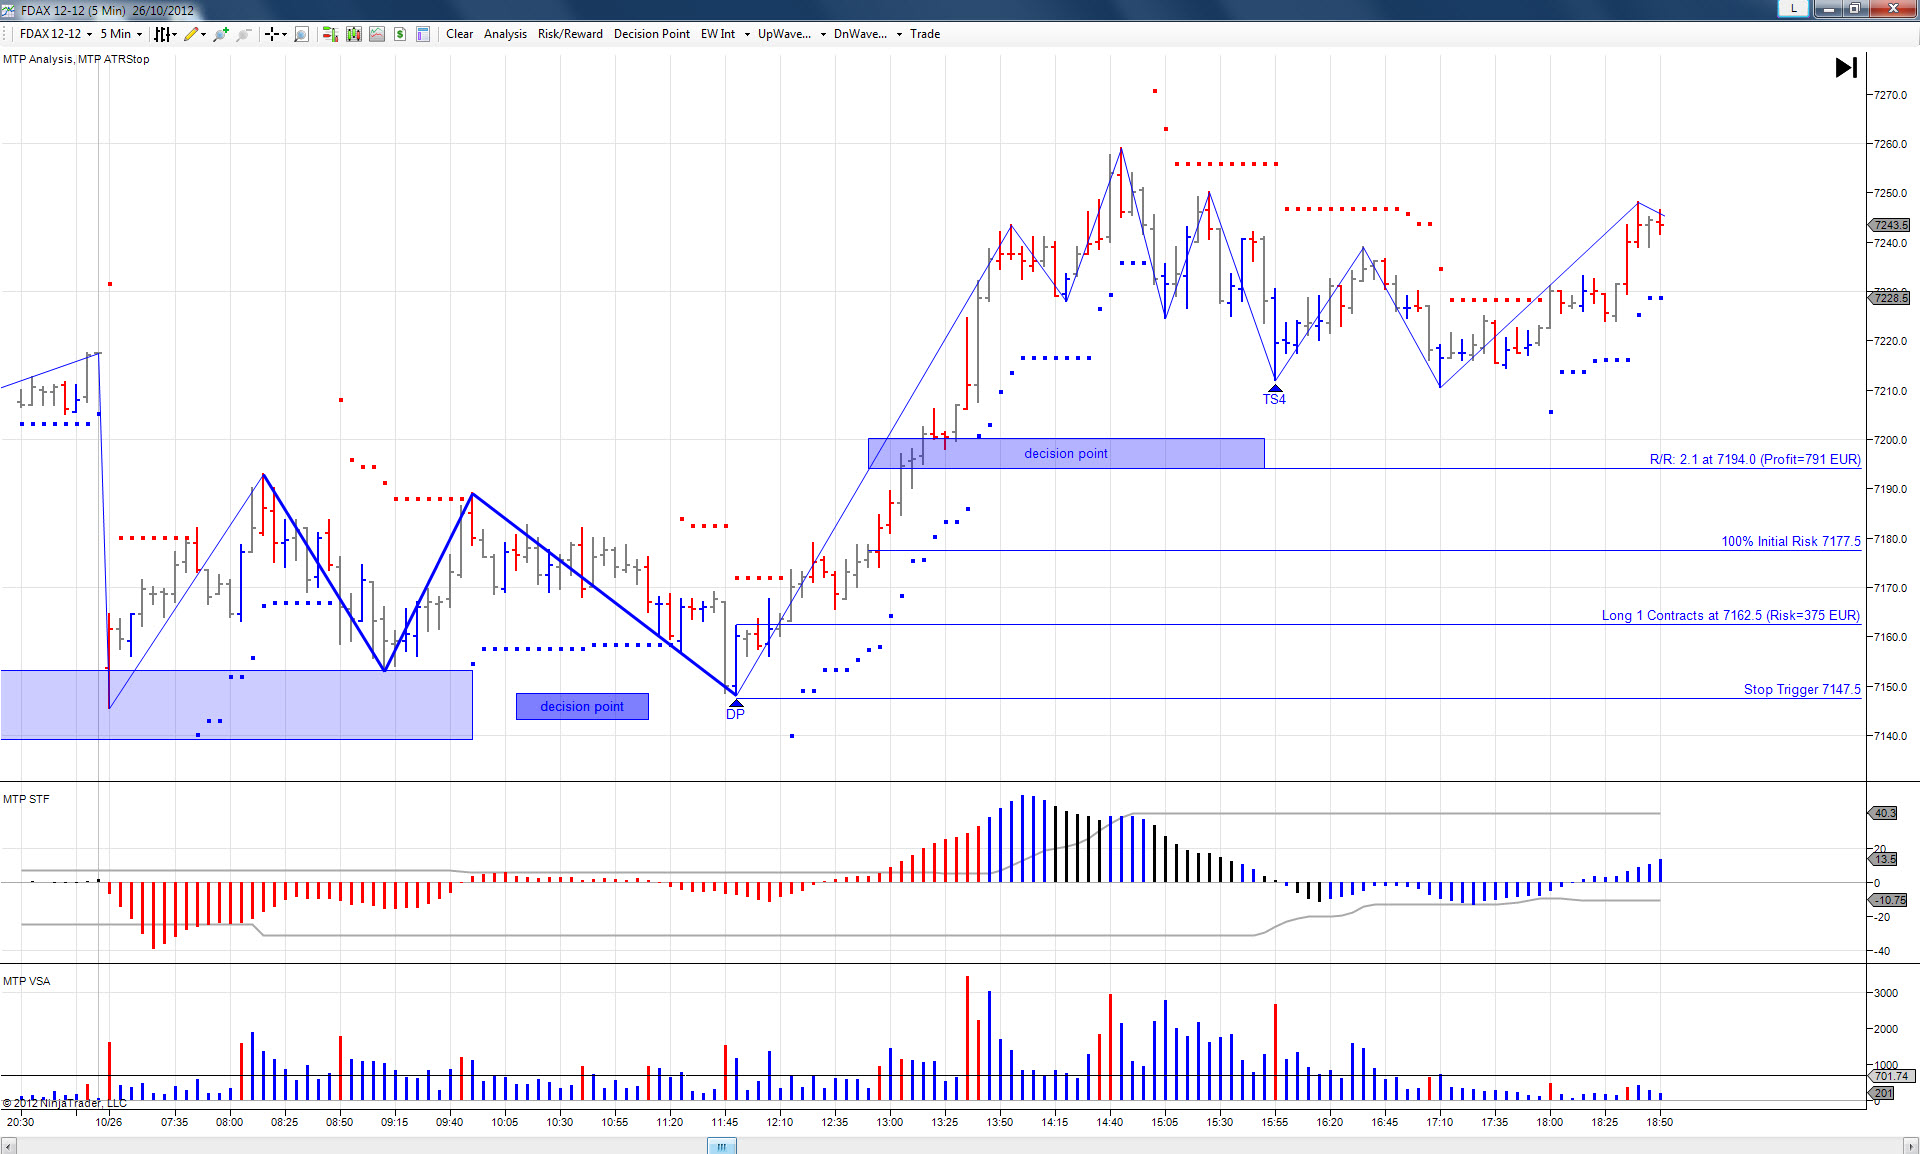
Task: Click the 7270.0 price axis label
Action: point(1890,95)
